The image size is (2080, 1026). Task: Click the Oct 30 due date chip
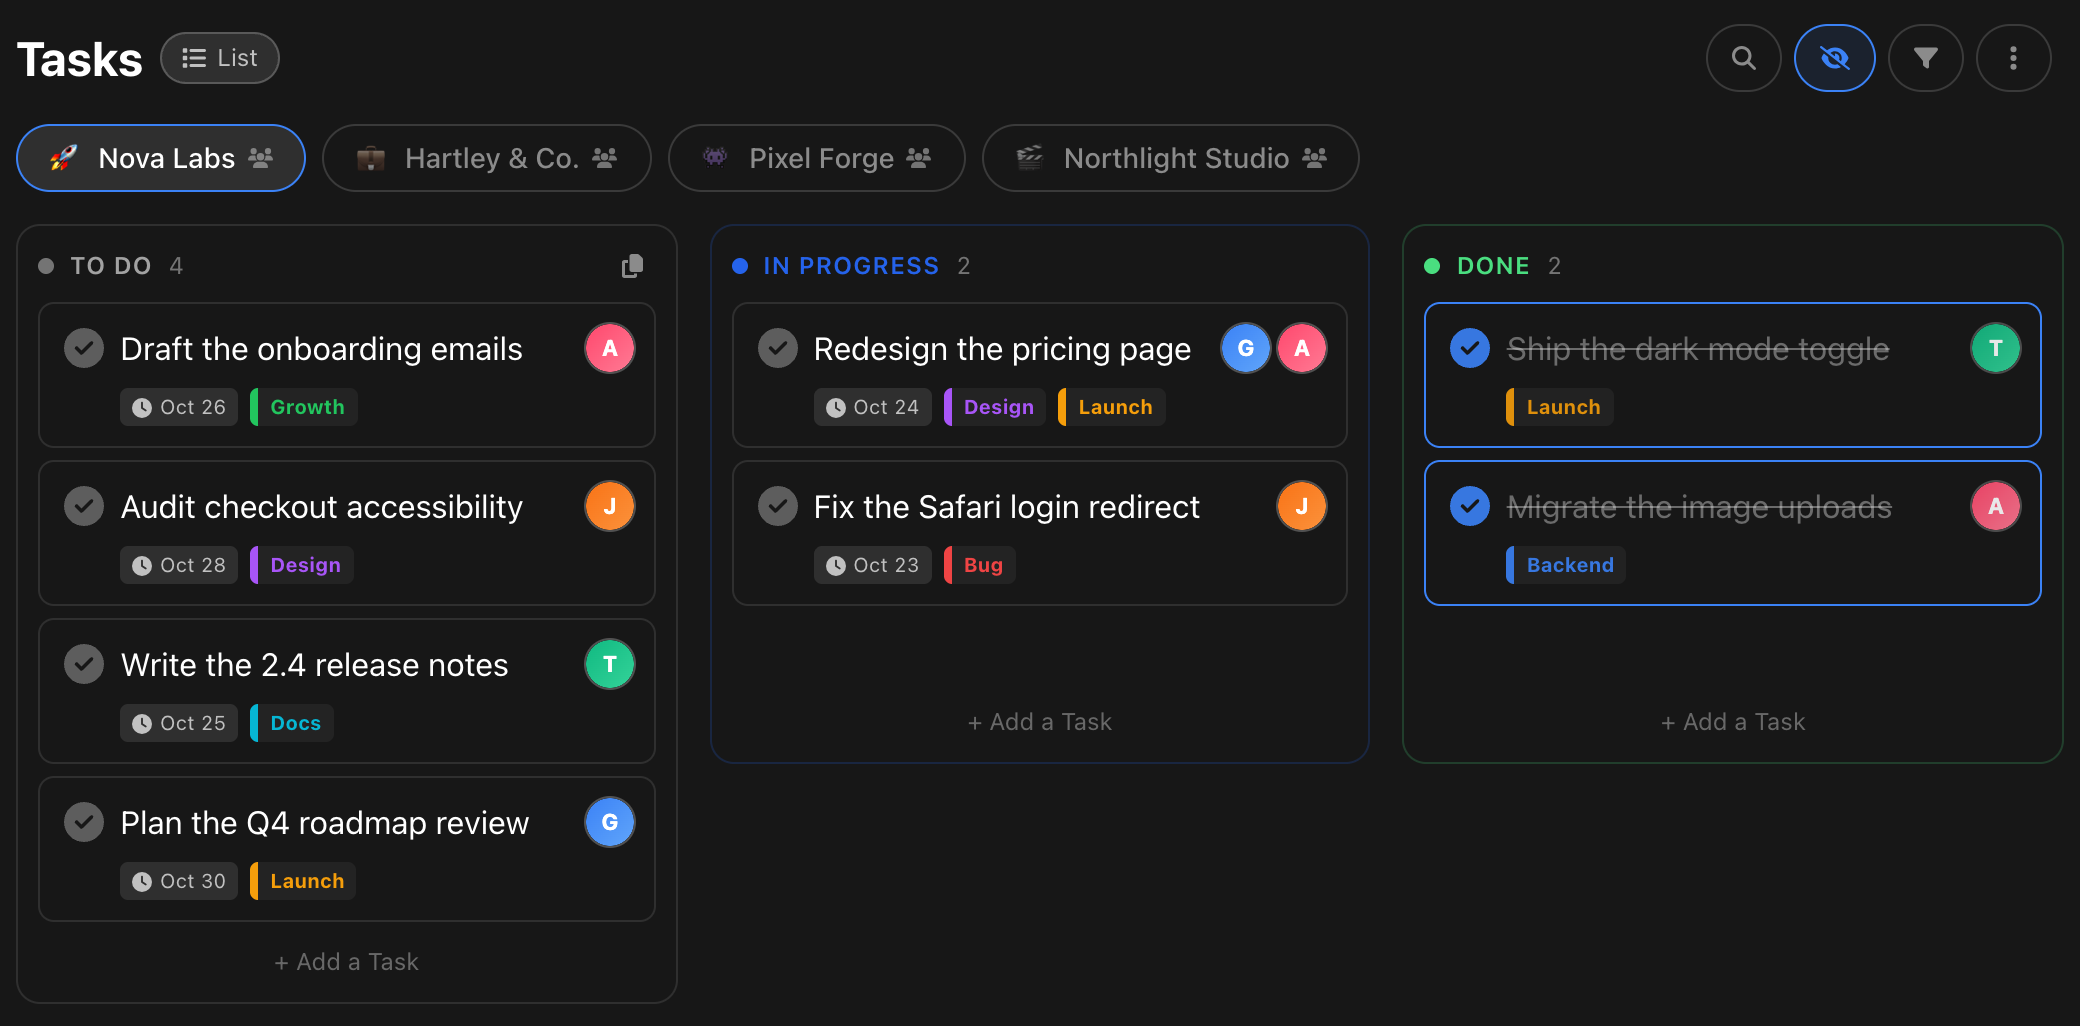click(179, 881)
